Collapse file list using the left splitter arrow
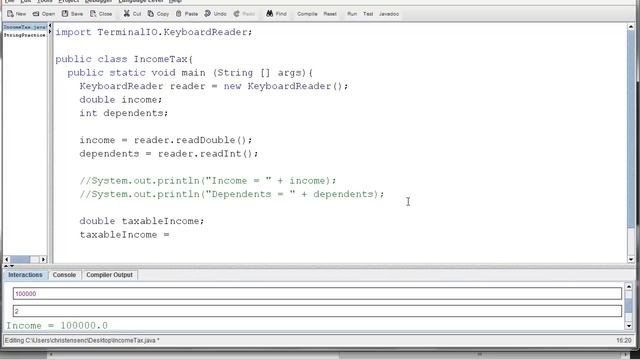Image resolution: width=640 pixels, height=360 pixels. coord(50,26)
